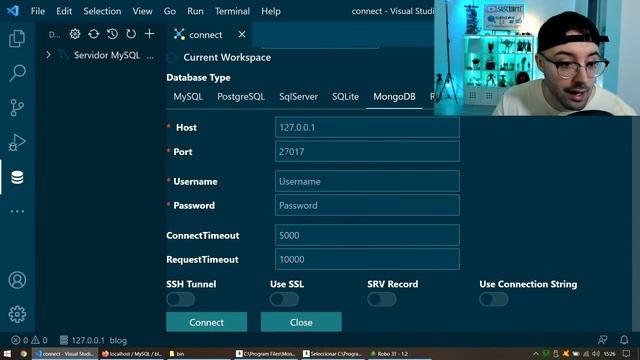The width and height of the screenshot is (640, 360).
Task: Open the Run and Debug view
Action: point(17,142)
